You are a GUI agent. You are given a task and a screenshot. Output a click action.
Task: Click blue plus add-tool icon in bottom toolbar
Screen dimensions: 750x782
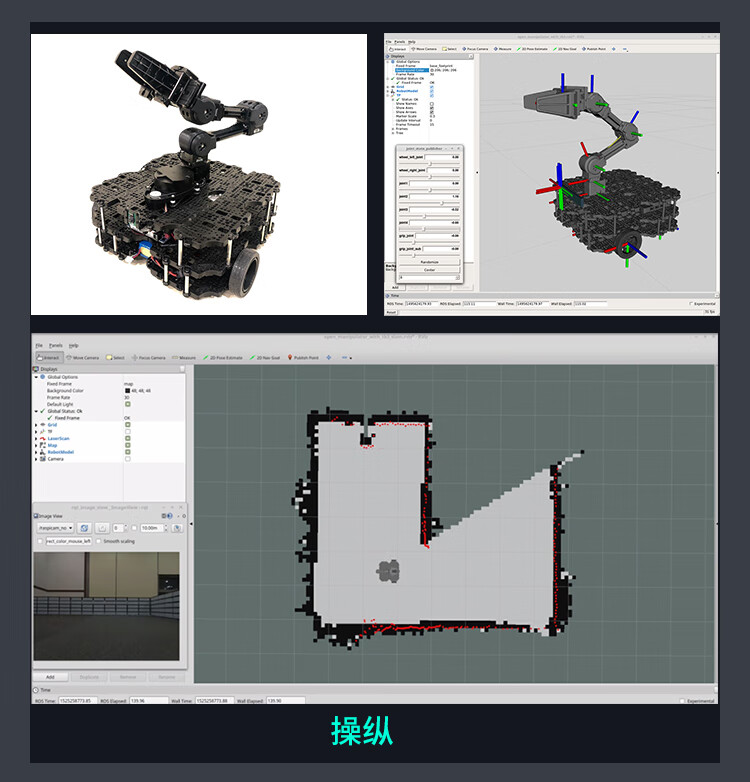329,358
